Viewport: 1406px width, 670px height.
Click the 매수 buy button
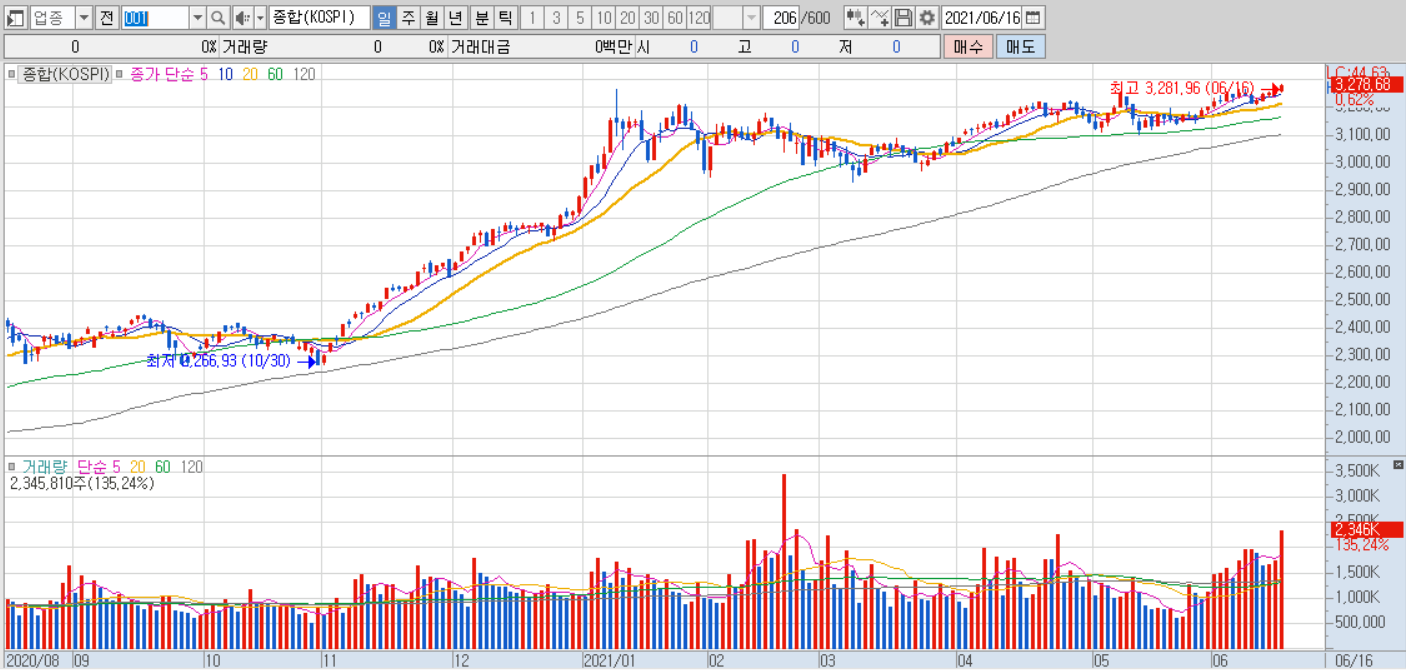[x=968, y=46]
